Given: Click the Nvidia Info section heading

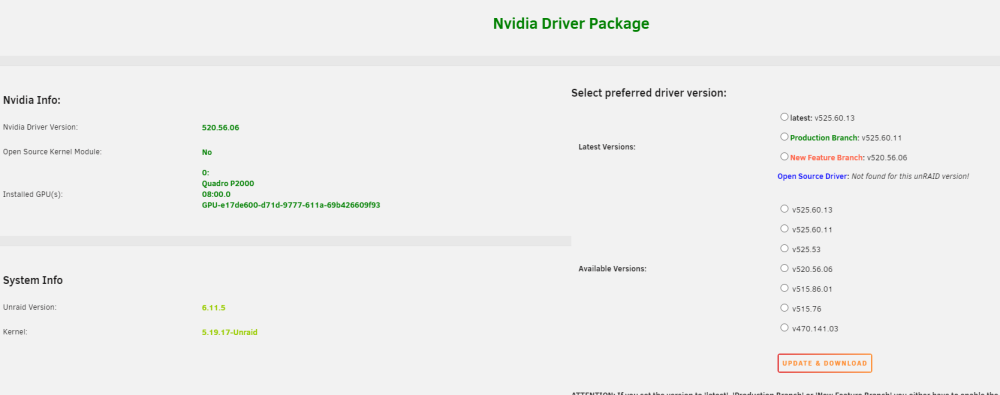Looking at the screenshot, I should click(32, 100).
